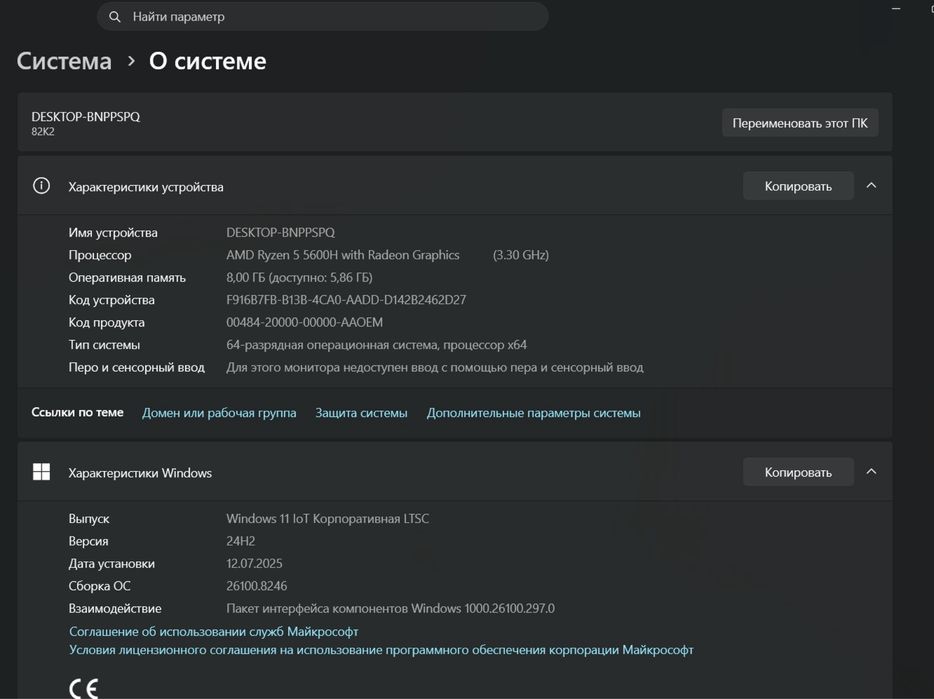The image size is (934, 699).
Task: Copy device specifications with Копировать
Action: coord(798,186)
